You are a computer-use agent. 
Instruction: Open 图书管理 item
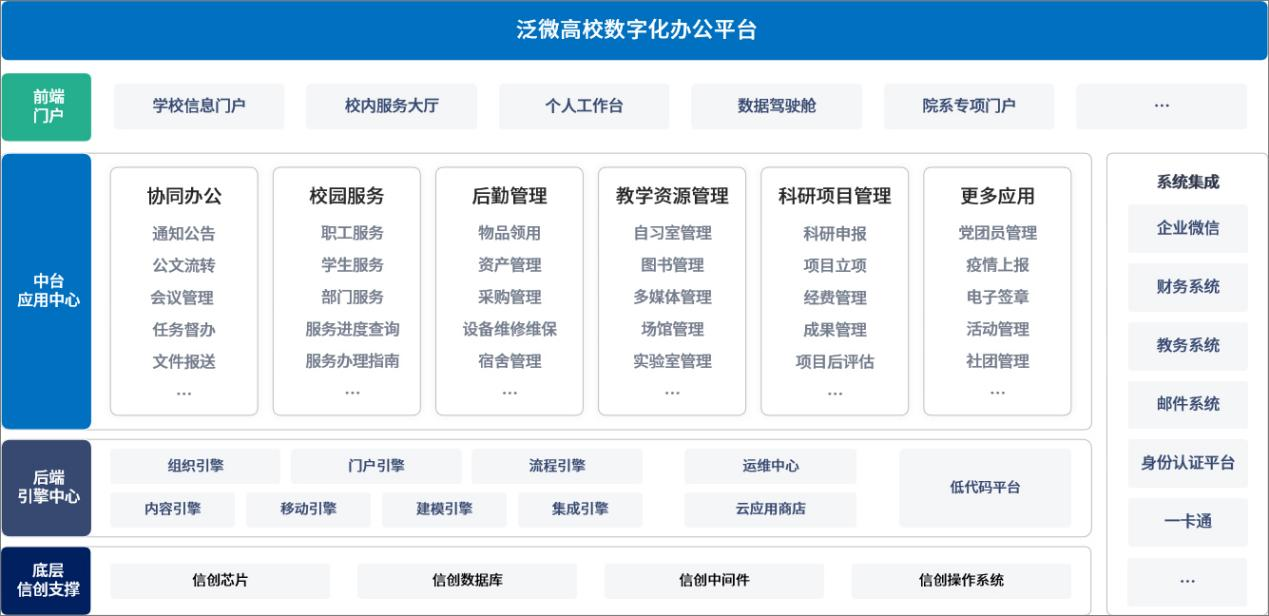coord(672,265)
